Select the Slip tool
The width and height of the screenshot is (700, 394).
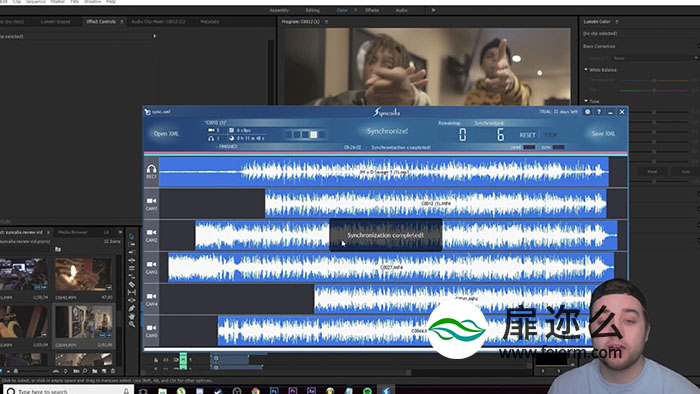tap(132, 292)
